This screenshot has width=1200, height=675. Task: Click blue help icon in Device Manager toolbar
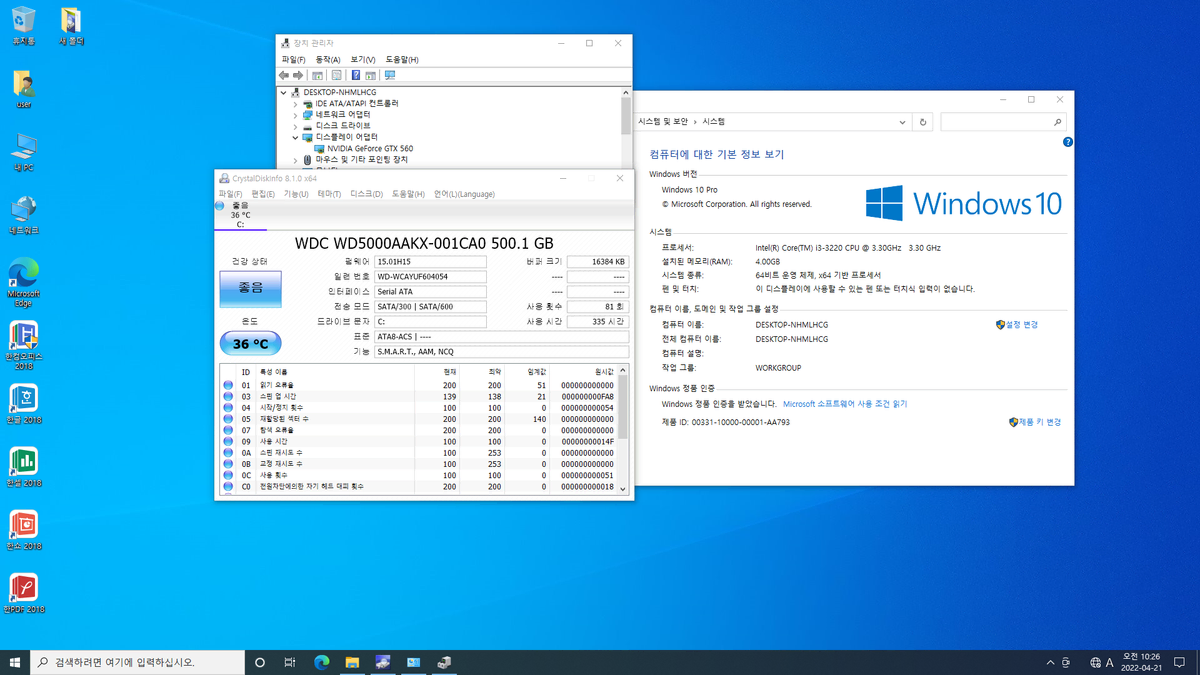coord(356,75)
